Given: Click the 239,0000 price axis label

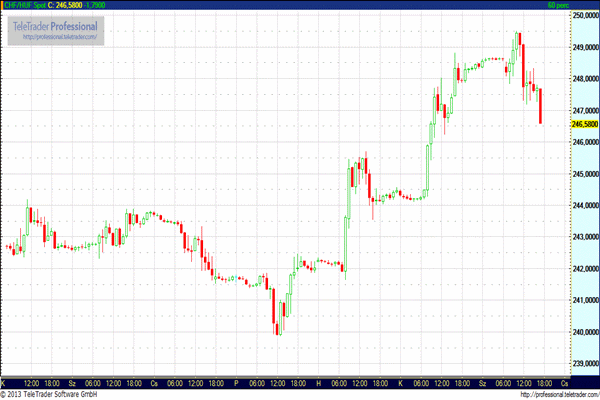Looking at the screenshot, I should 584,364.
